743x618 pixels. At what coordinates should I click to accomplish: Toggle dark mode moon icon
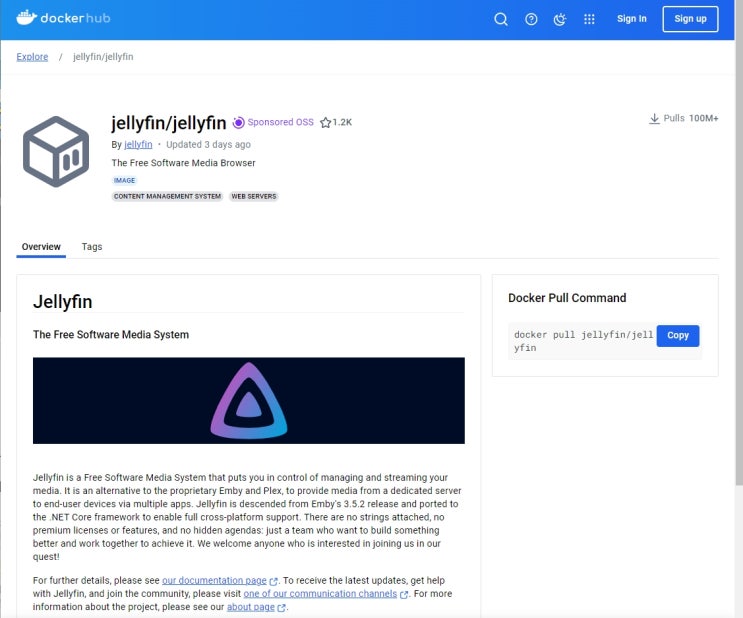pos(560,19)
